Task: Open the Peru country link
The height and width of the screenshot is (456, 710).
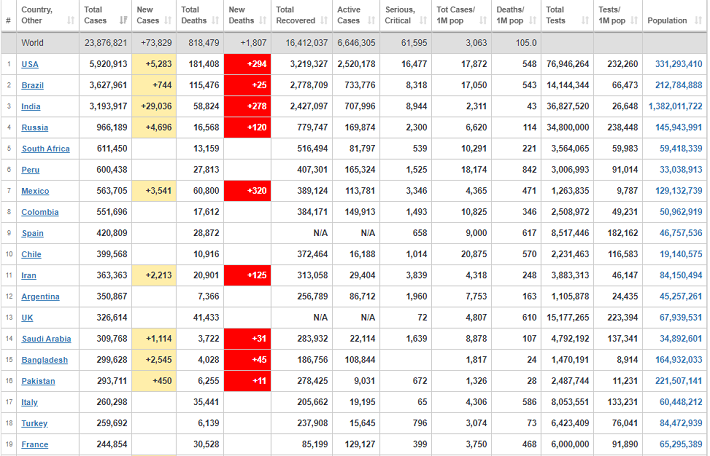Action: click(30, 170)
